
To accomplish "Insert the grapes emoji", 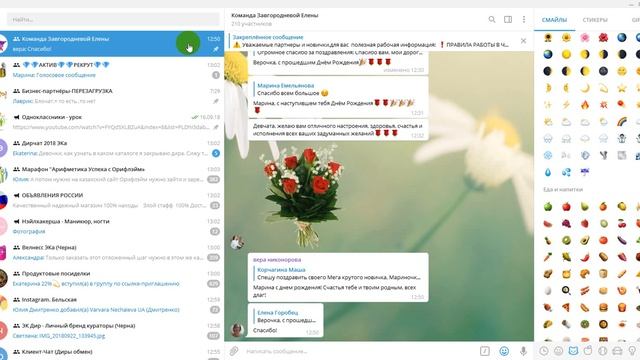I will tap(567, 223).
